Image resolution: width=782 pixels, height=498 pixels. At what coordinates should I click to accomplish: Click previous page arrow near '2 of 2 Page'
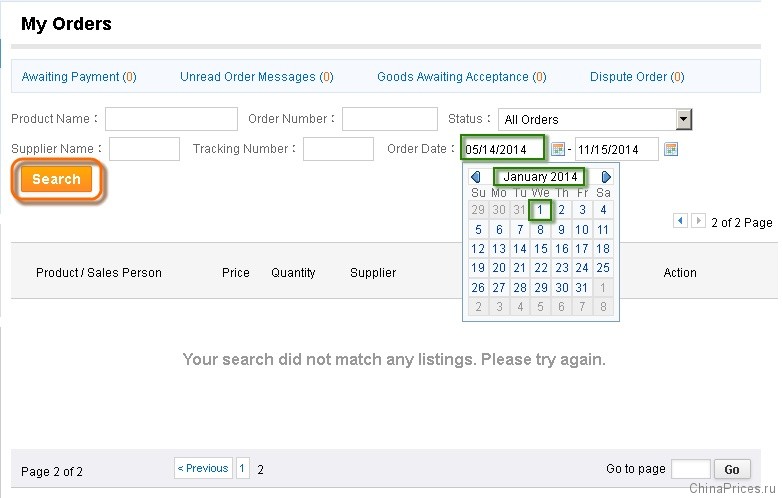680,220
